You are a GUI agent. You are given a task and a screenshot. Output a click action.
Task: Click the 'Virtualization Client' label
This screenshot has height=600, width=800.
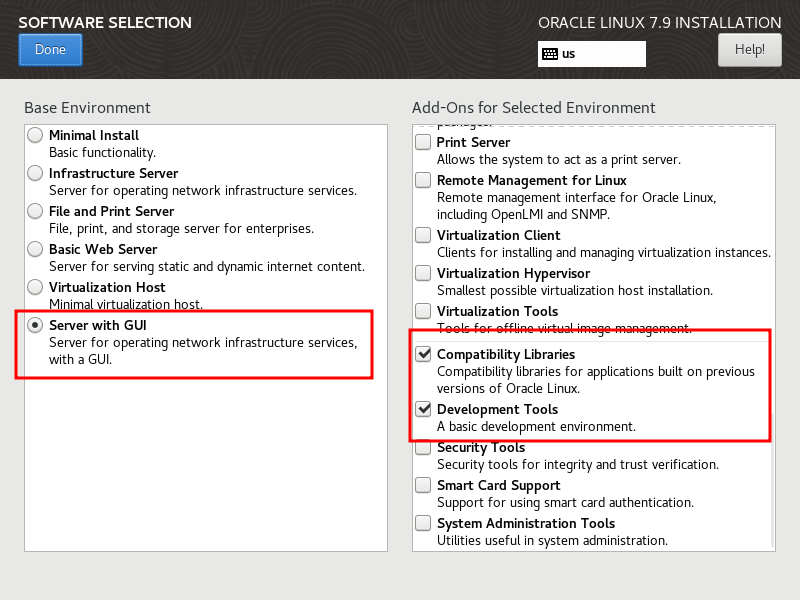pos(498,236)
